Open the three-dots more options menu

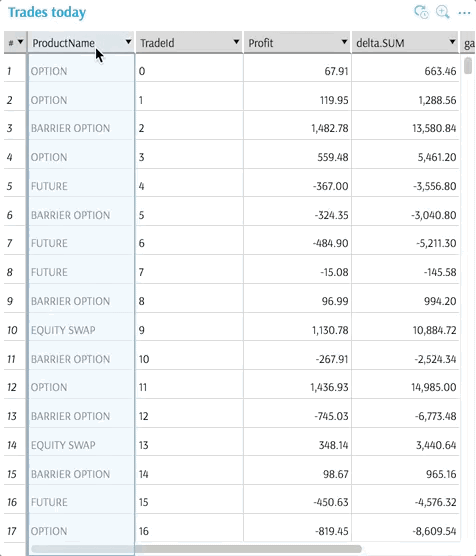pyautogui.click(x=464, y=13)
